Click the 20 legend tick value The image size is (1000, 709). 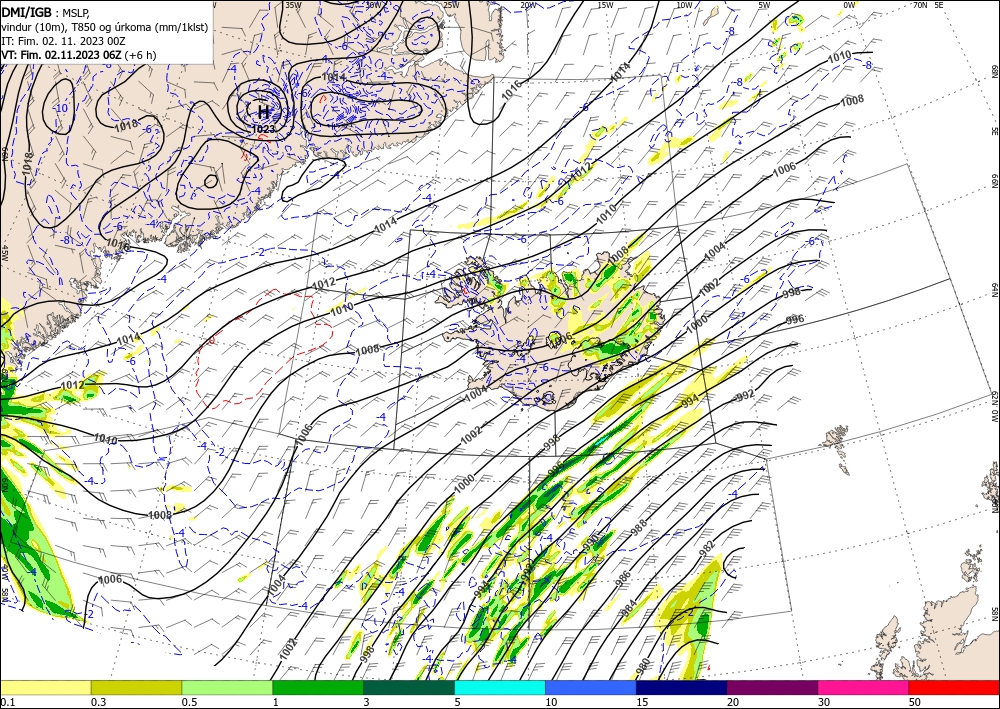click(x=733, y=702)
